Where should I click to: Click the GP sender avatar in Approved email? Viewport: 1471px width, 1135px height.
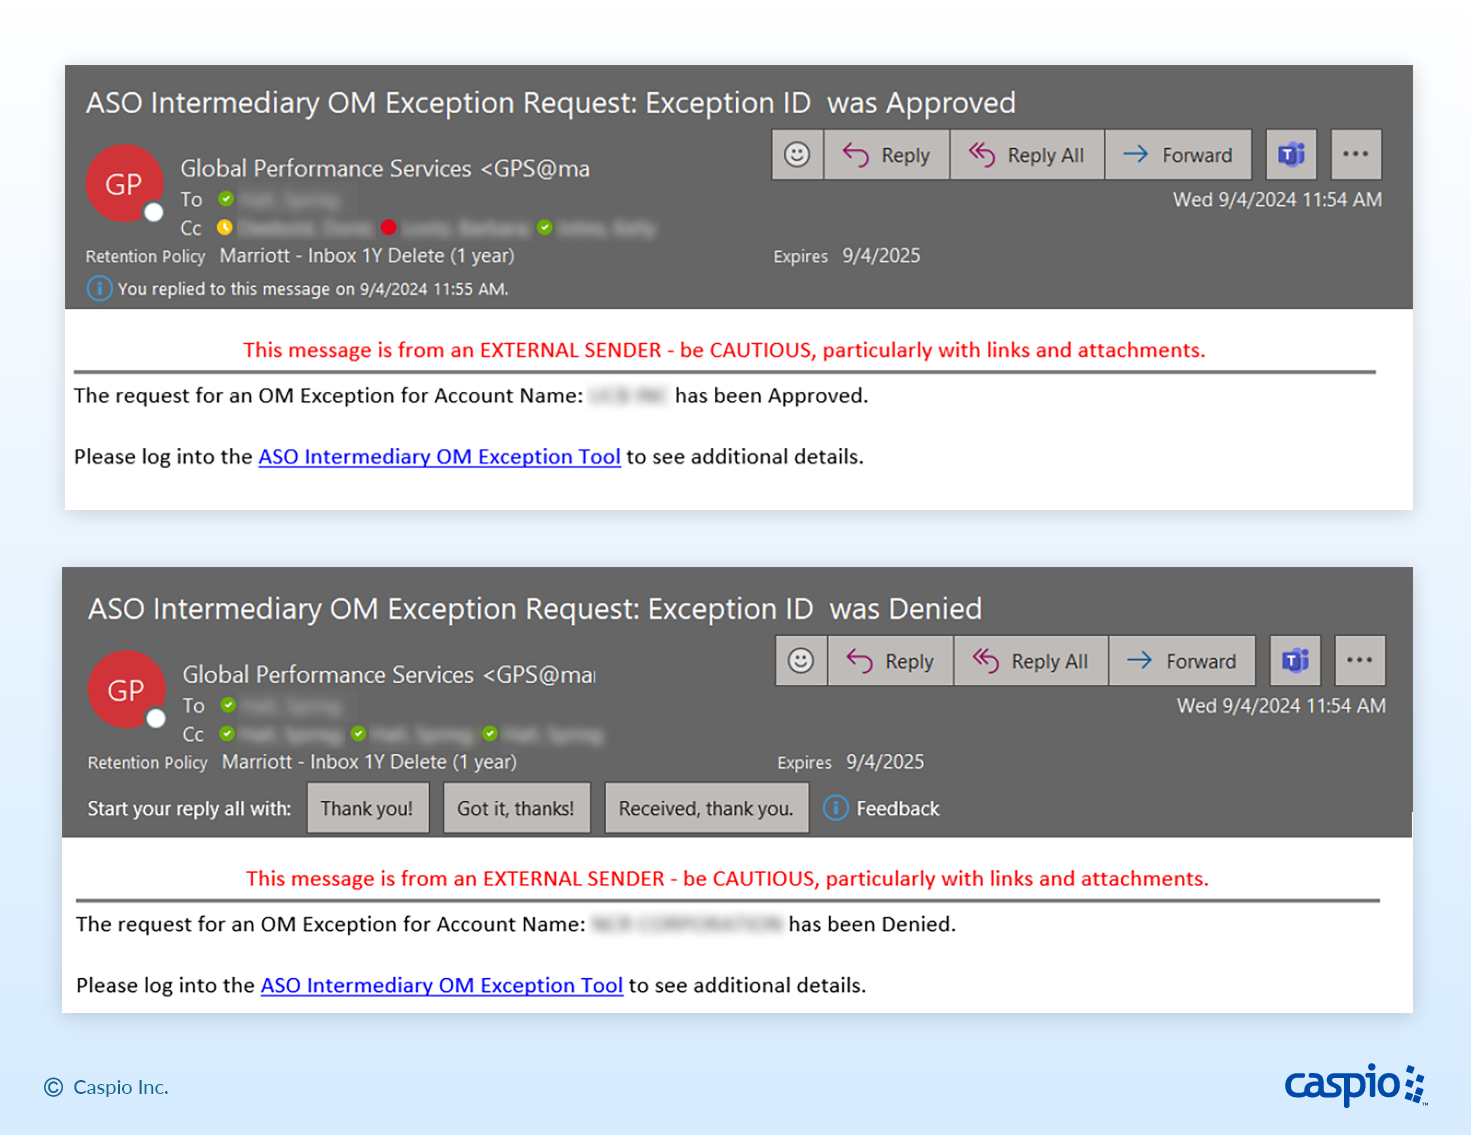point(124,184)
